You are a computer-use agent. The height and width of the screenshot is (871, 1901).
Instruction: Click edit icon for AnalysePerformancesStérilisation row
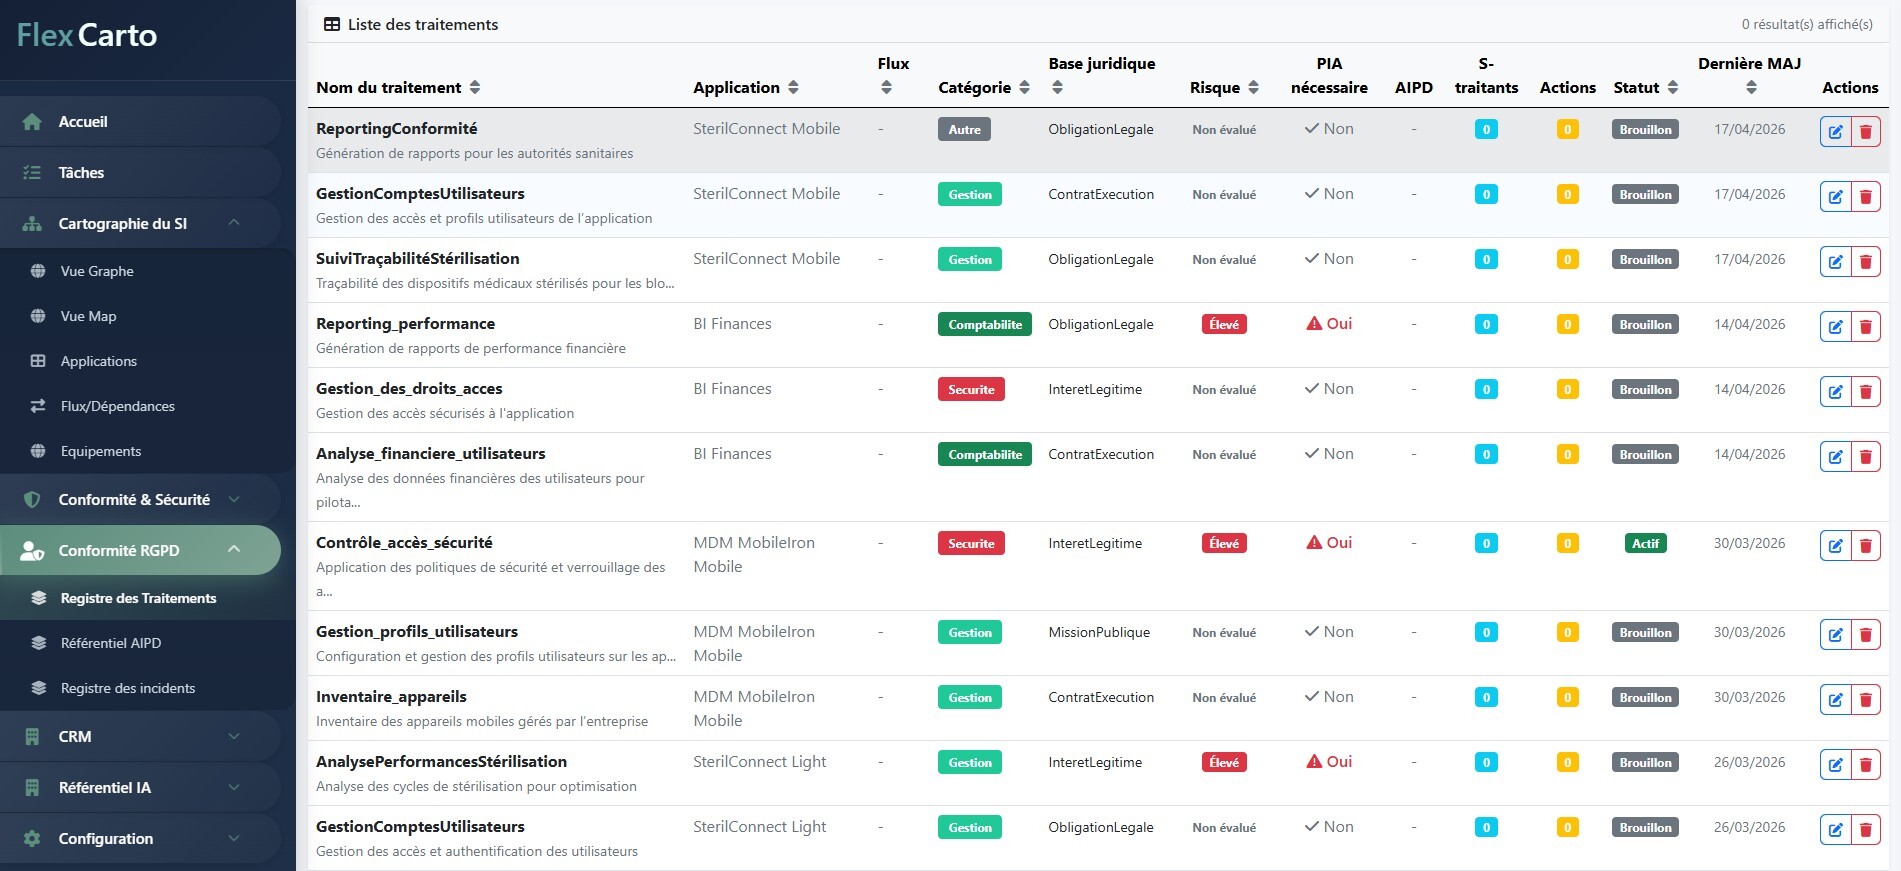coord(1835,764)
